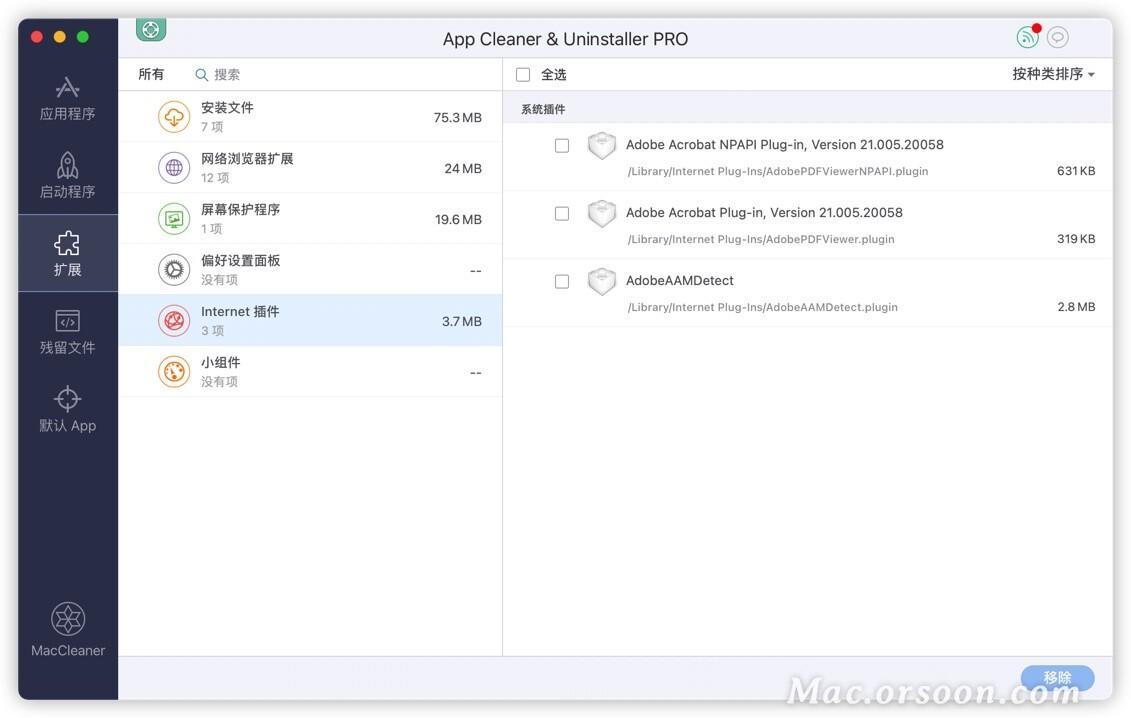Select the 网络浏览器扩展 category row
1131x718 pixels.
click(300, 167)
